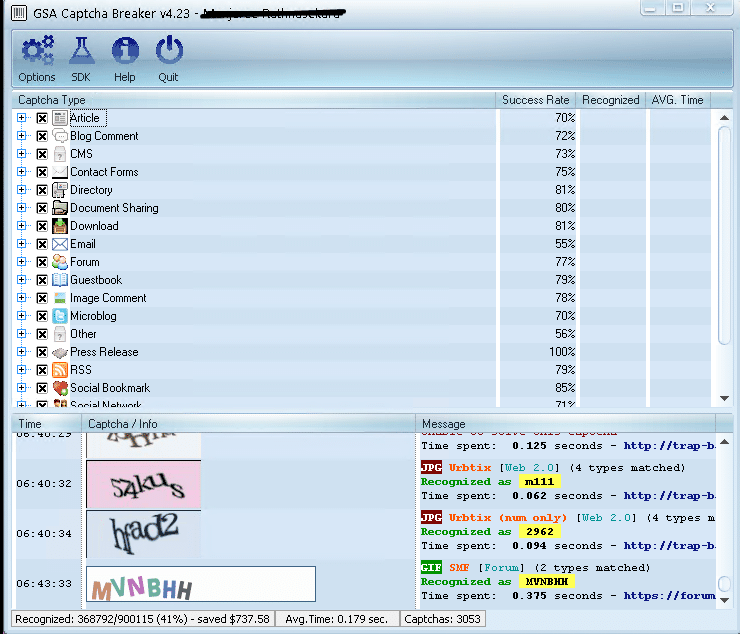Open the trap-b link after 0.062 seconds

click(669, 496)
